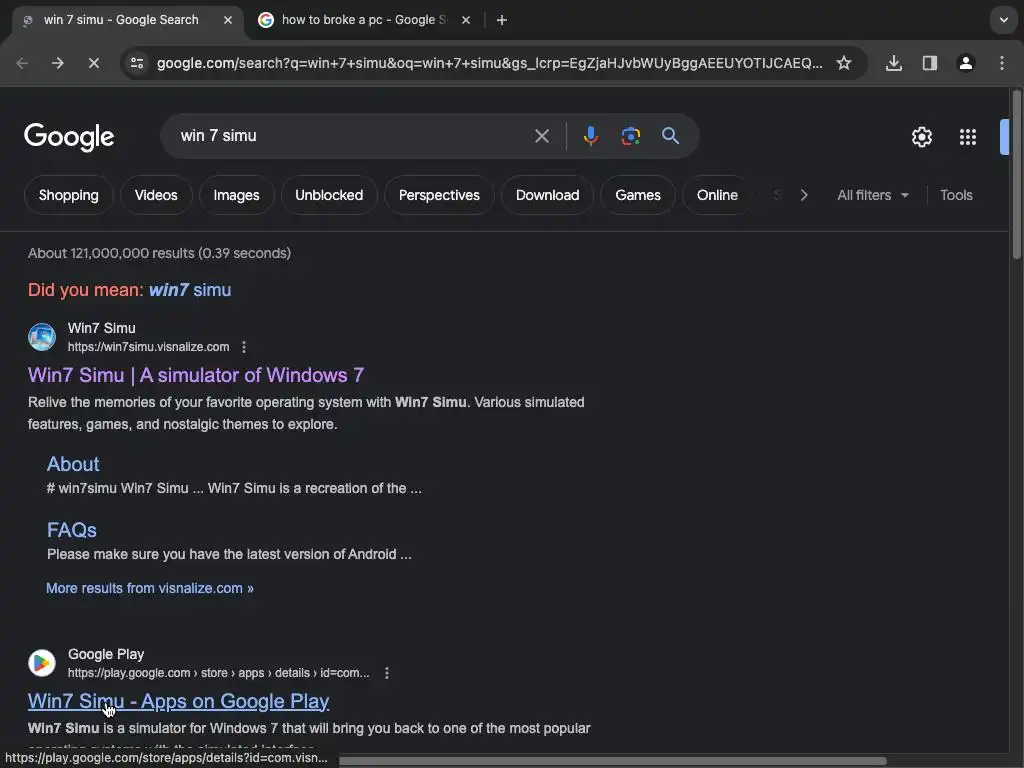
Task: Click in the Google search input field
Action: click(353, 136)
